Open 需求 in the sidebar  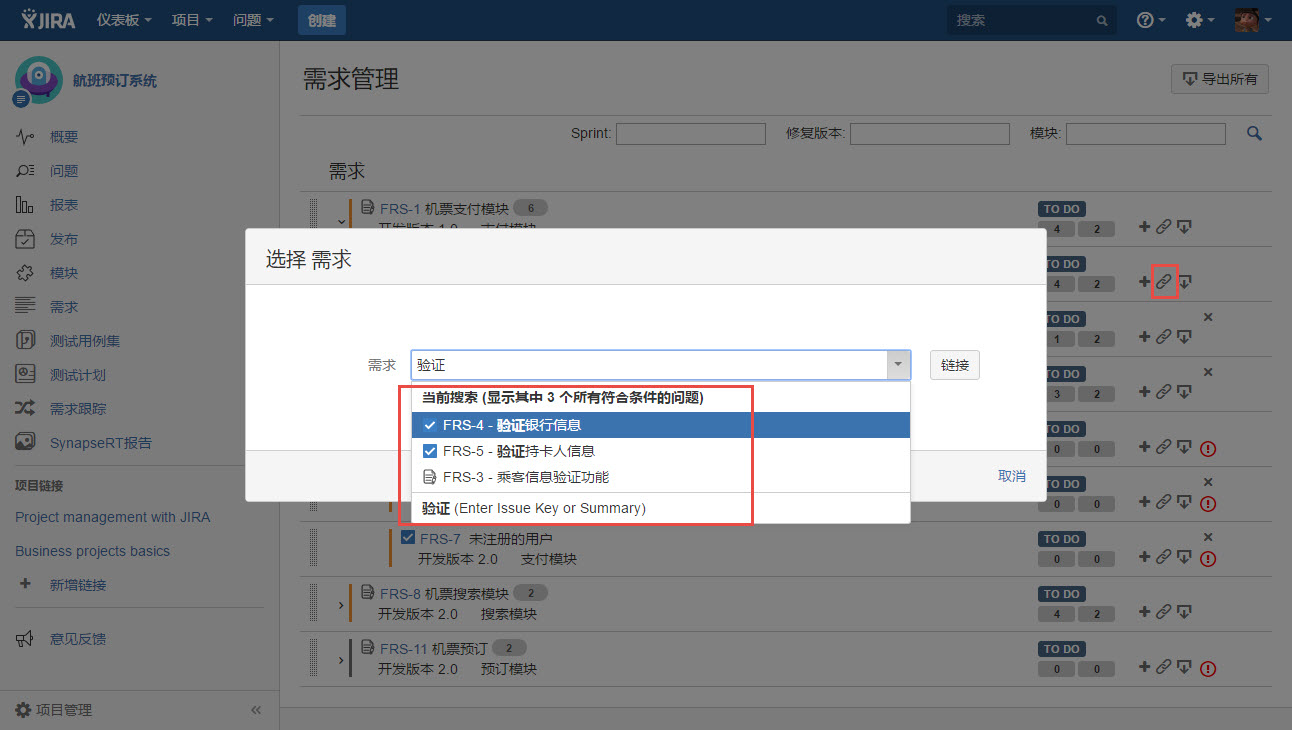[x=64, y=307]
